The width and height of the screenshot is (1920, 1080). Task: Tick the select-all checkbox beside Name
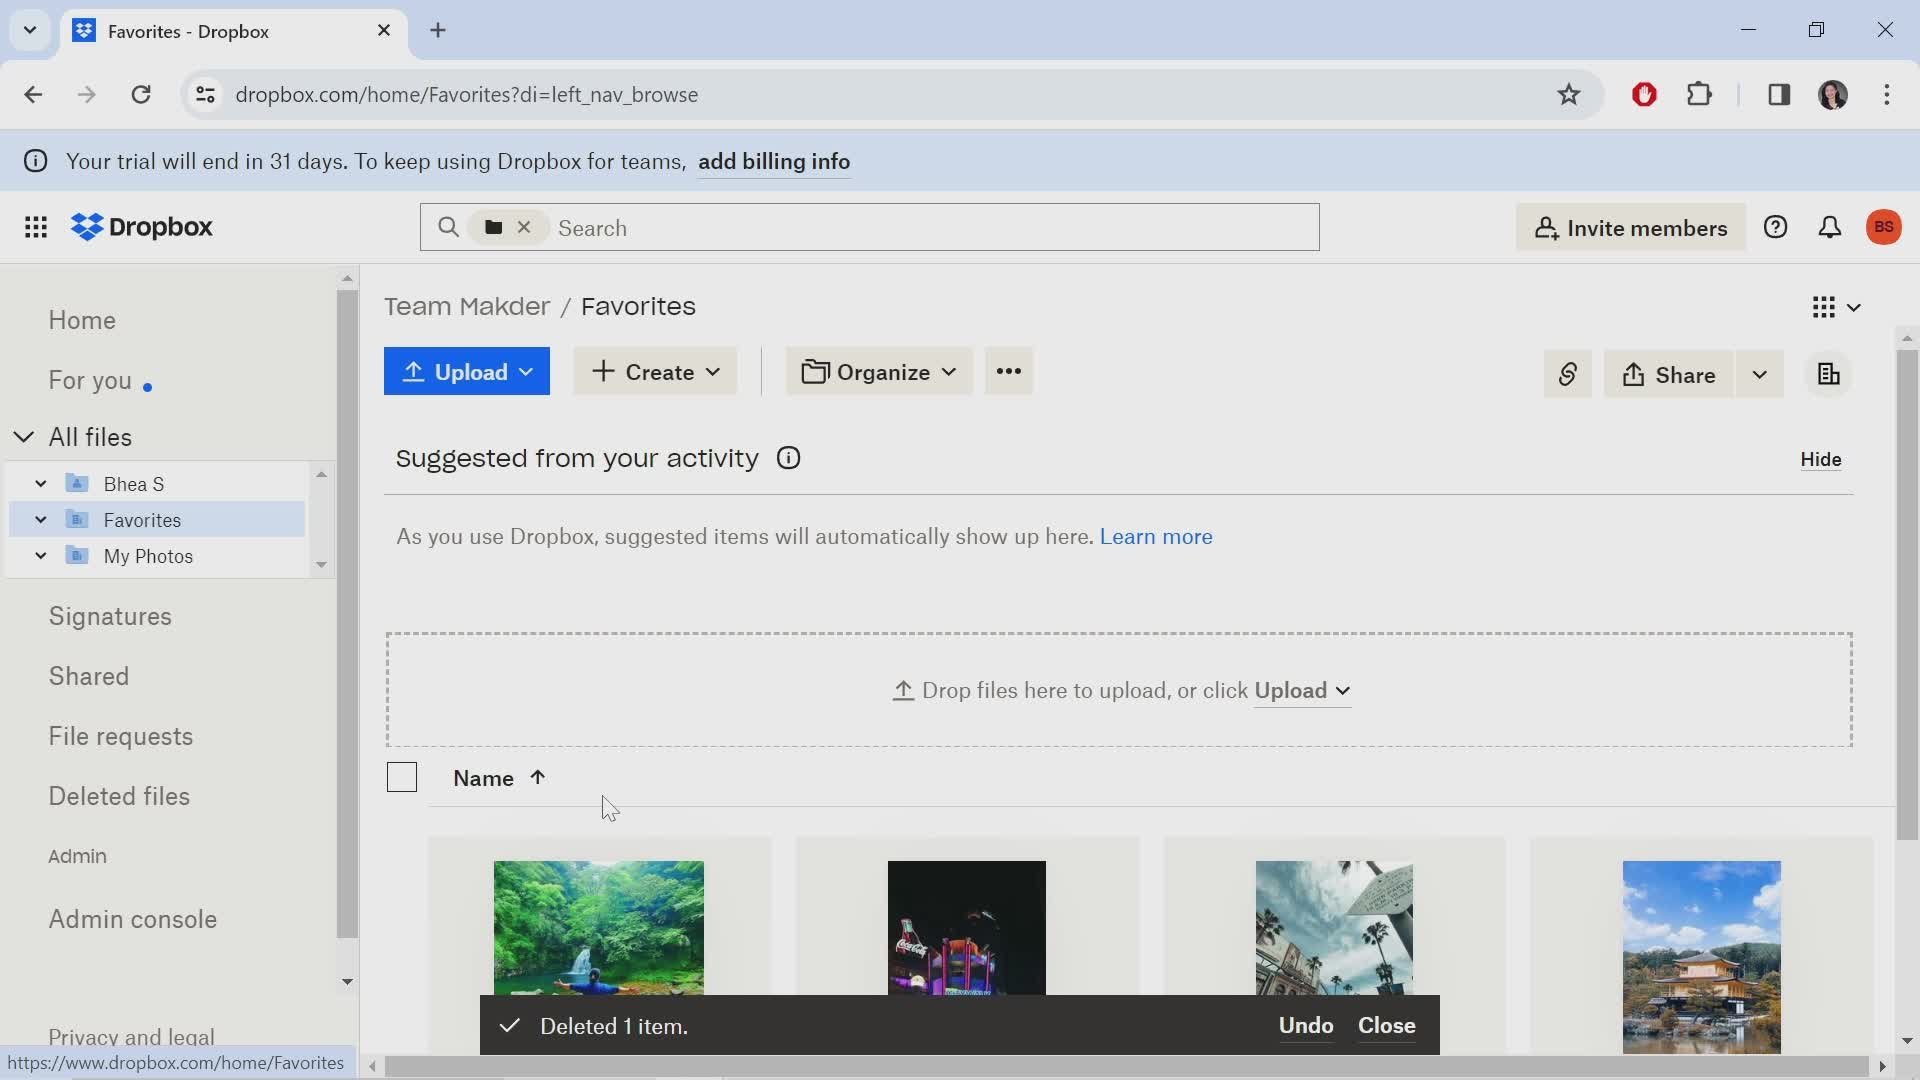pos(401,778)
